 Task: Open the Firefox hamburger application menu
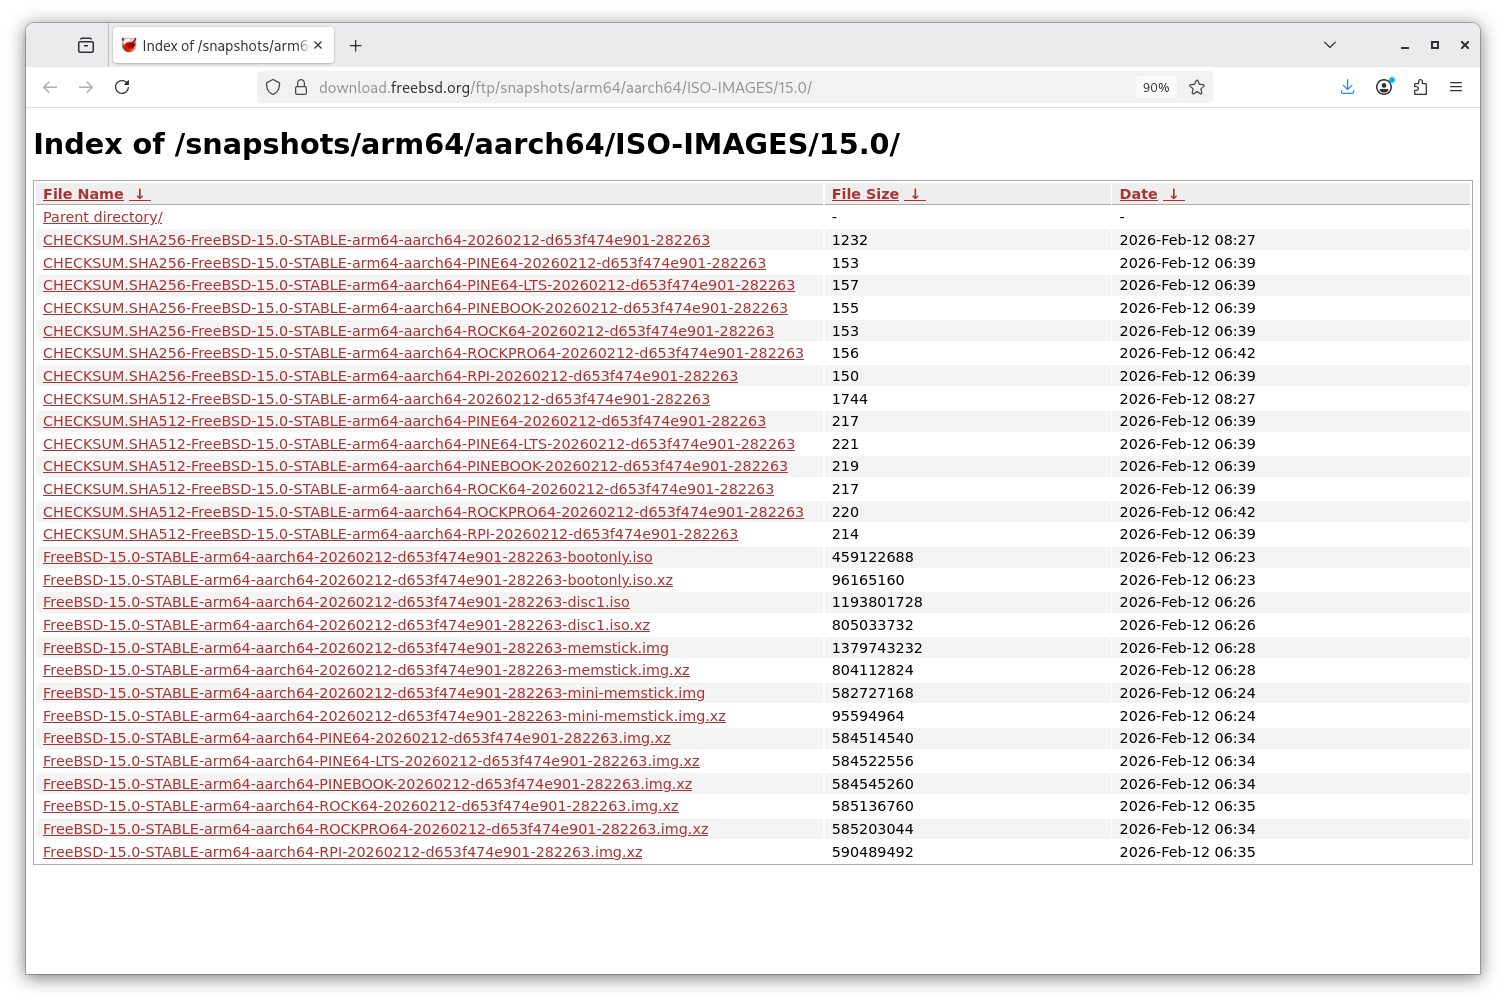point(1456,87)
